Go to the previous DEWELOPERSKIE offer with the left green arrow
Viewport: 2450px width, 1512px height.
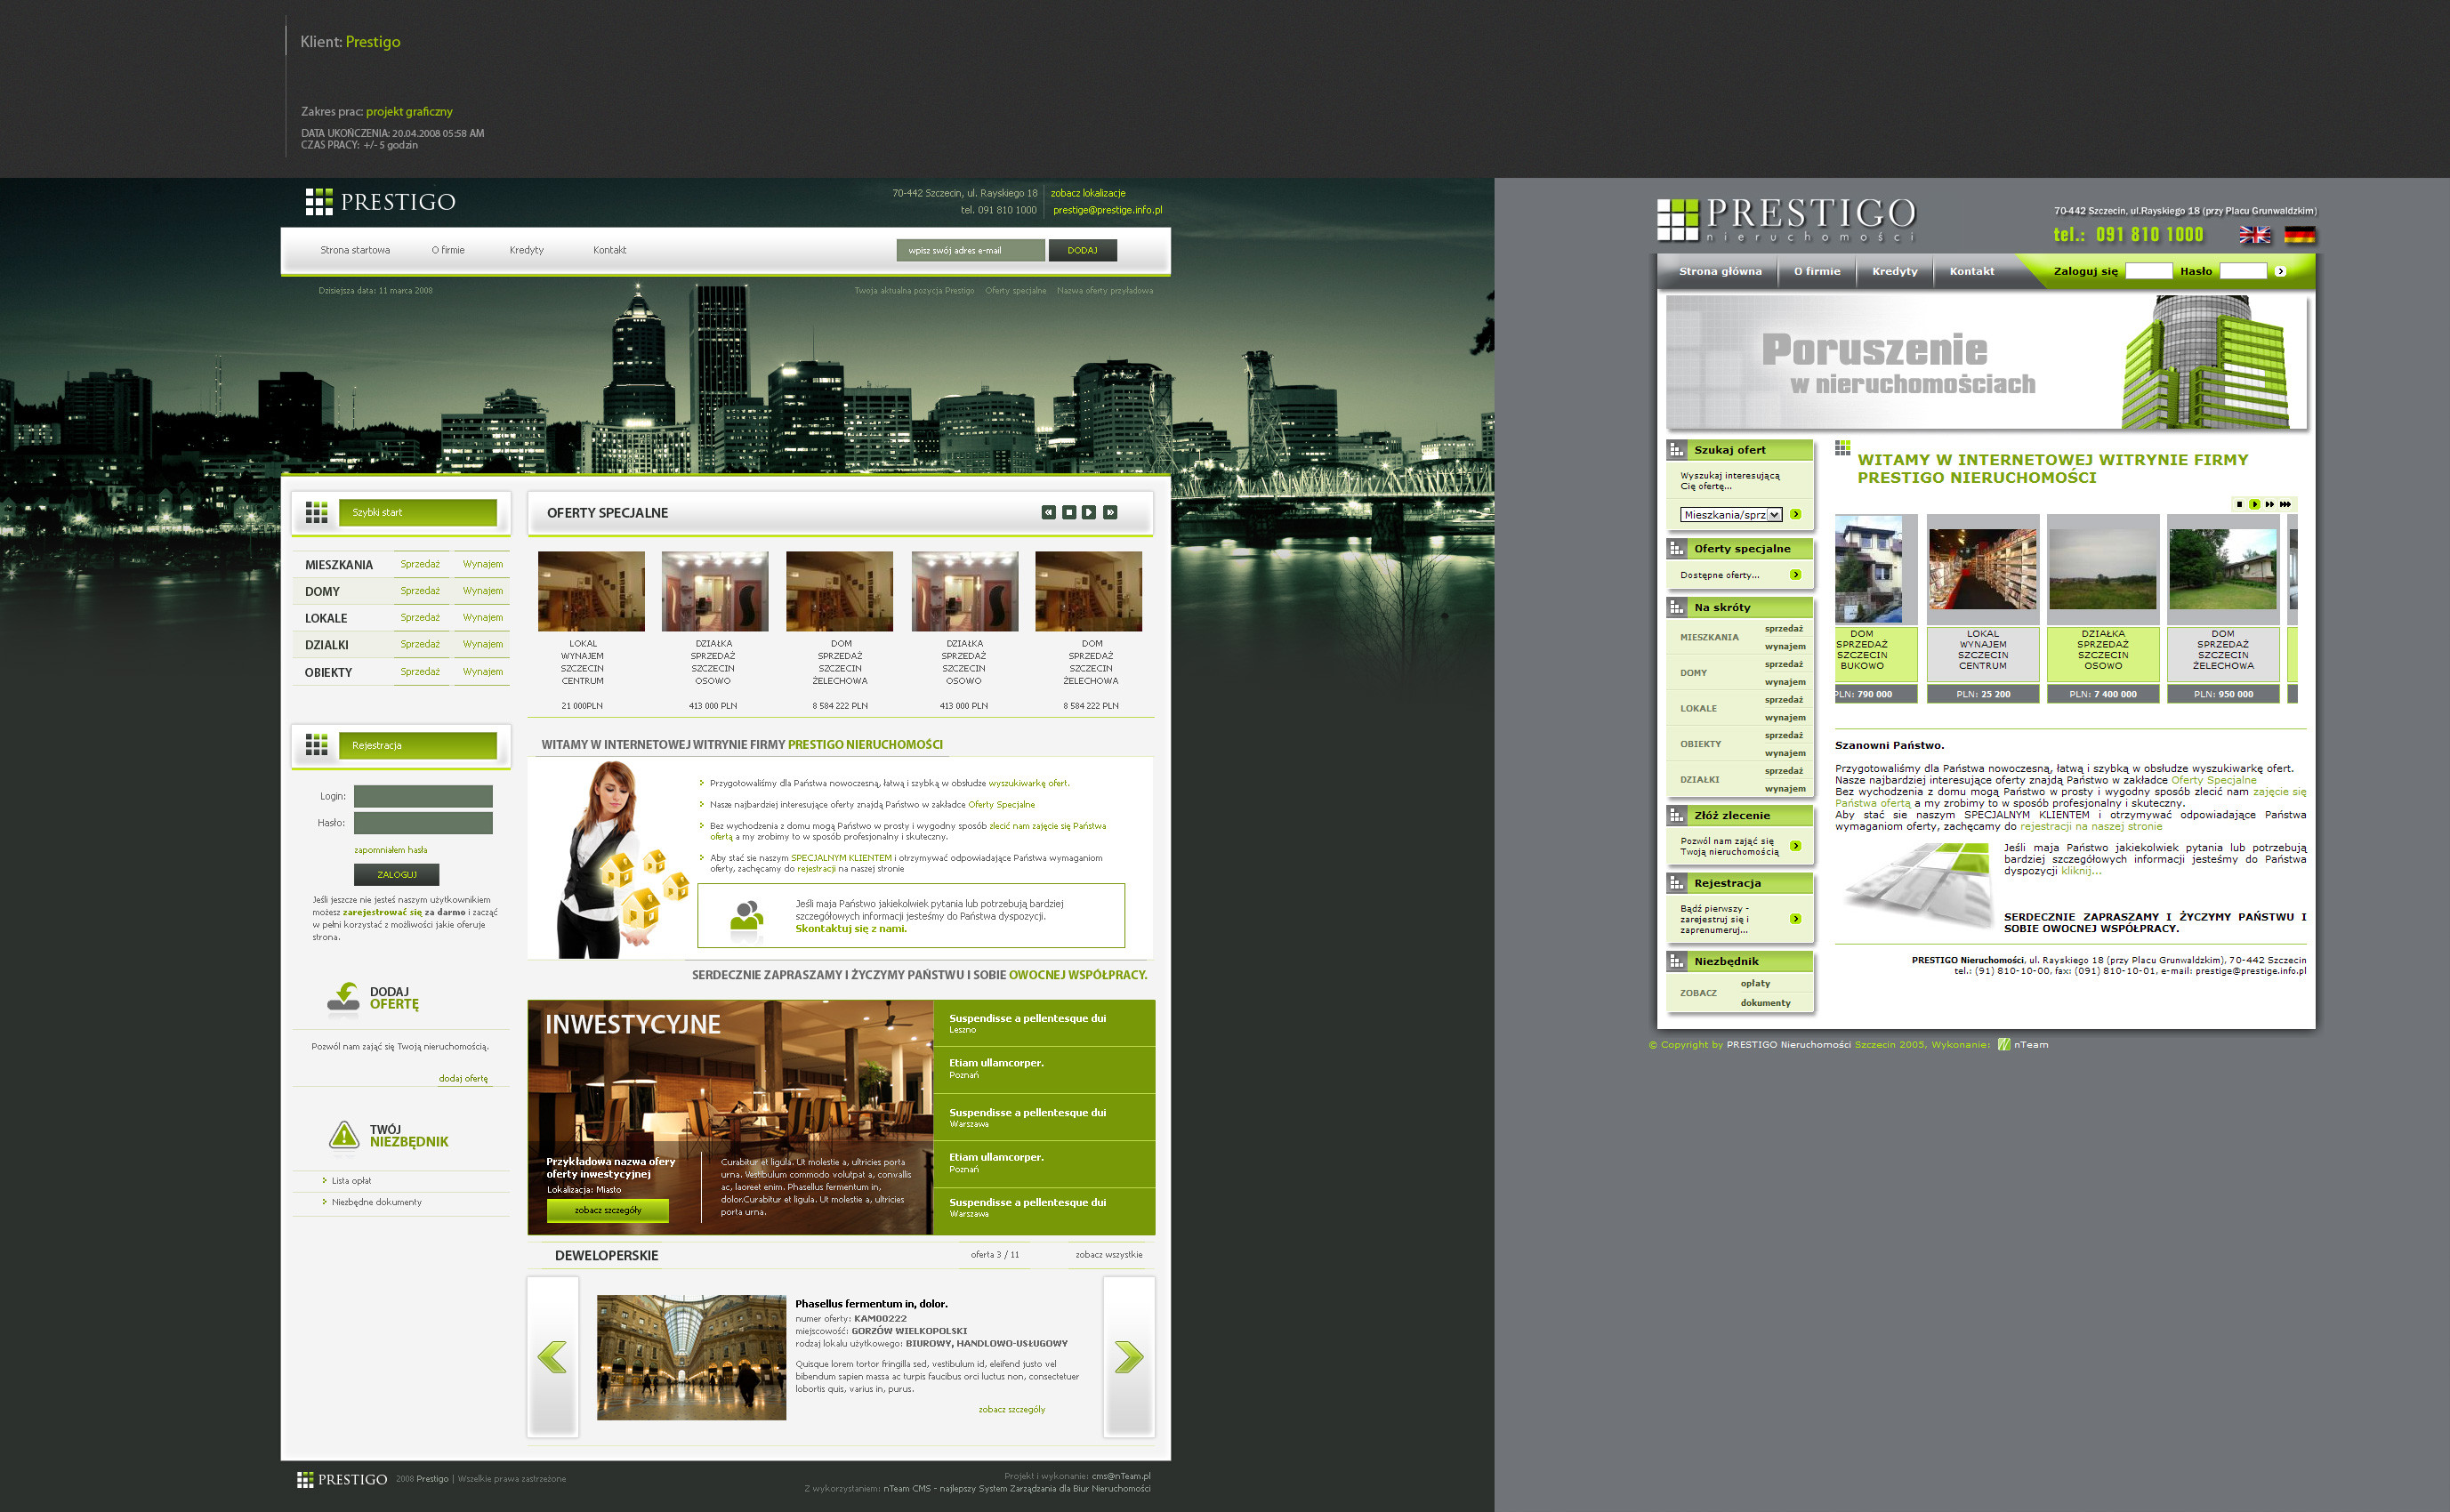[x=552, y=1357]
